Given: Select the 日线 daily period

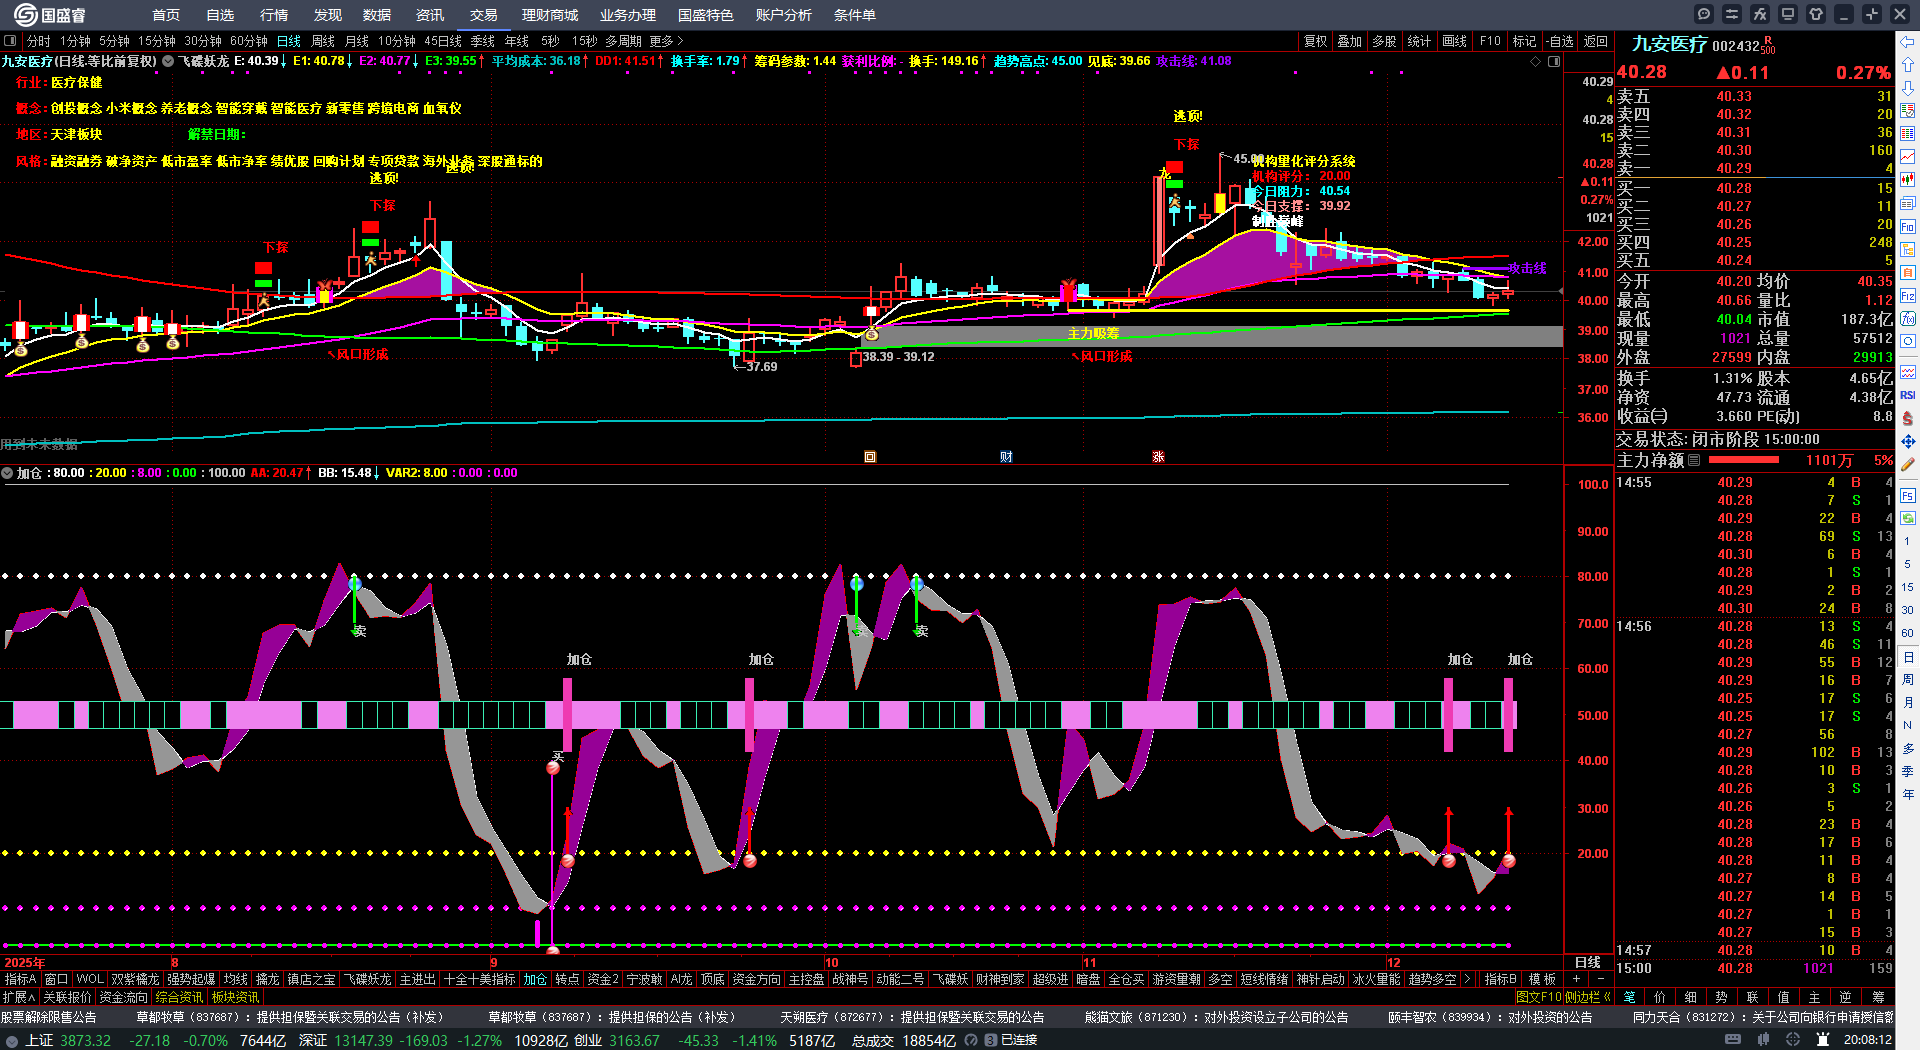Looking at the screenshot, I should pos(289,41).
